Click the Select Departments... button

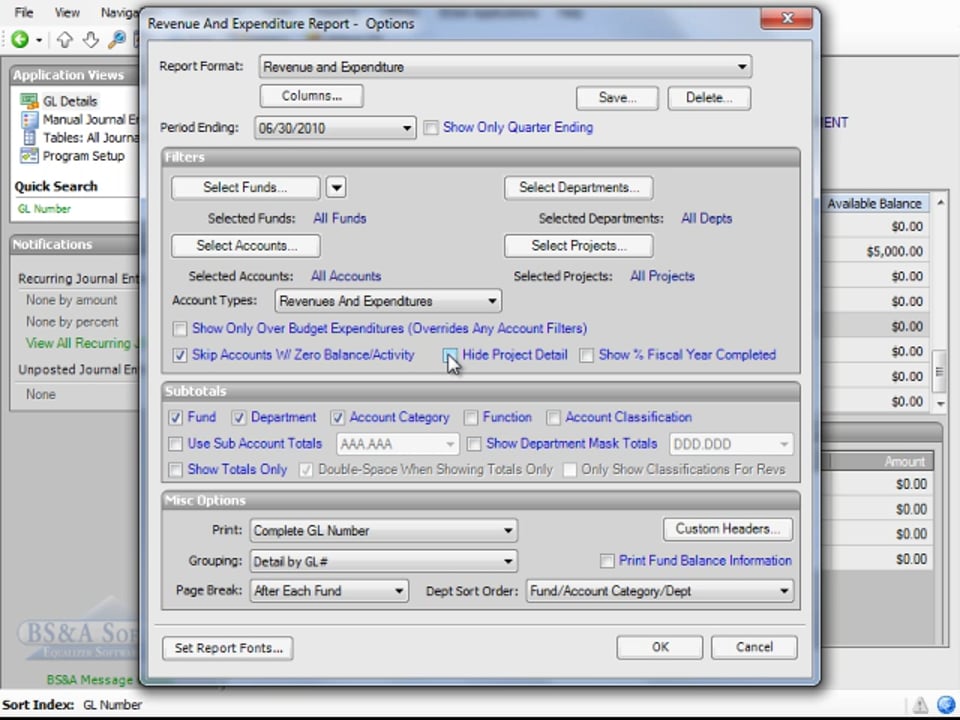(x=579, y=187)
